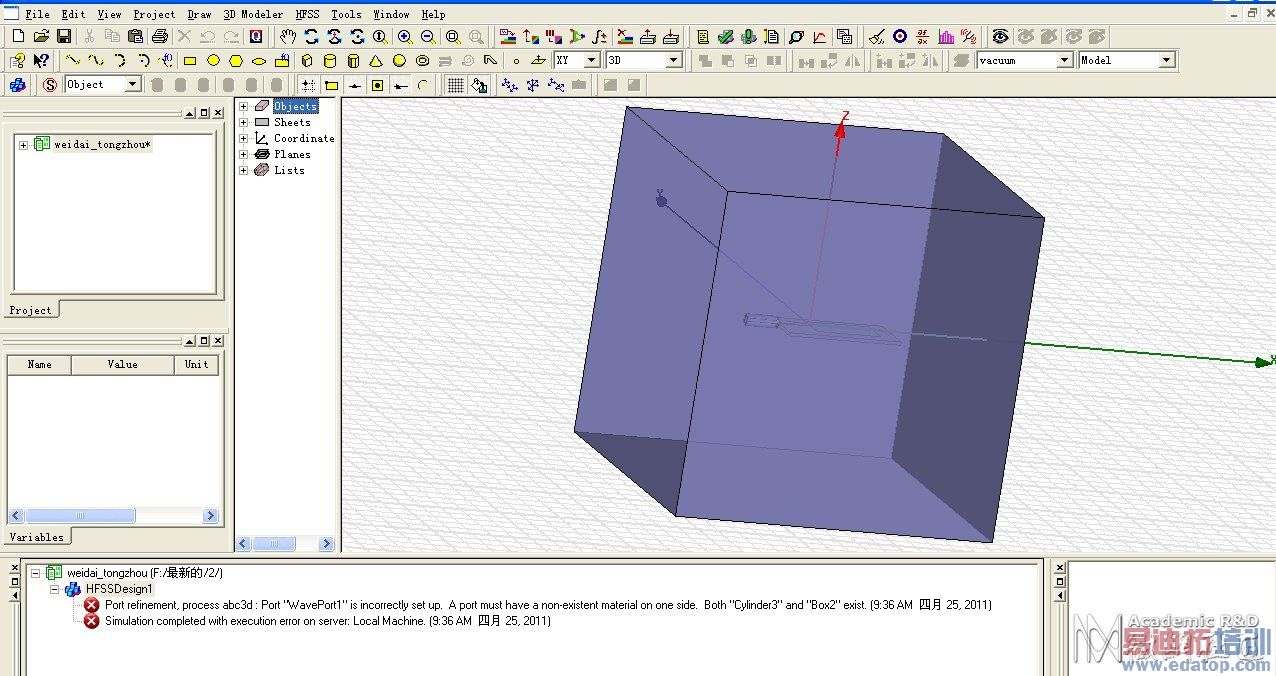
Task: Expand the weidai_tongzhou project node
Action: tap(24, 145)
